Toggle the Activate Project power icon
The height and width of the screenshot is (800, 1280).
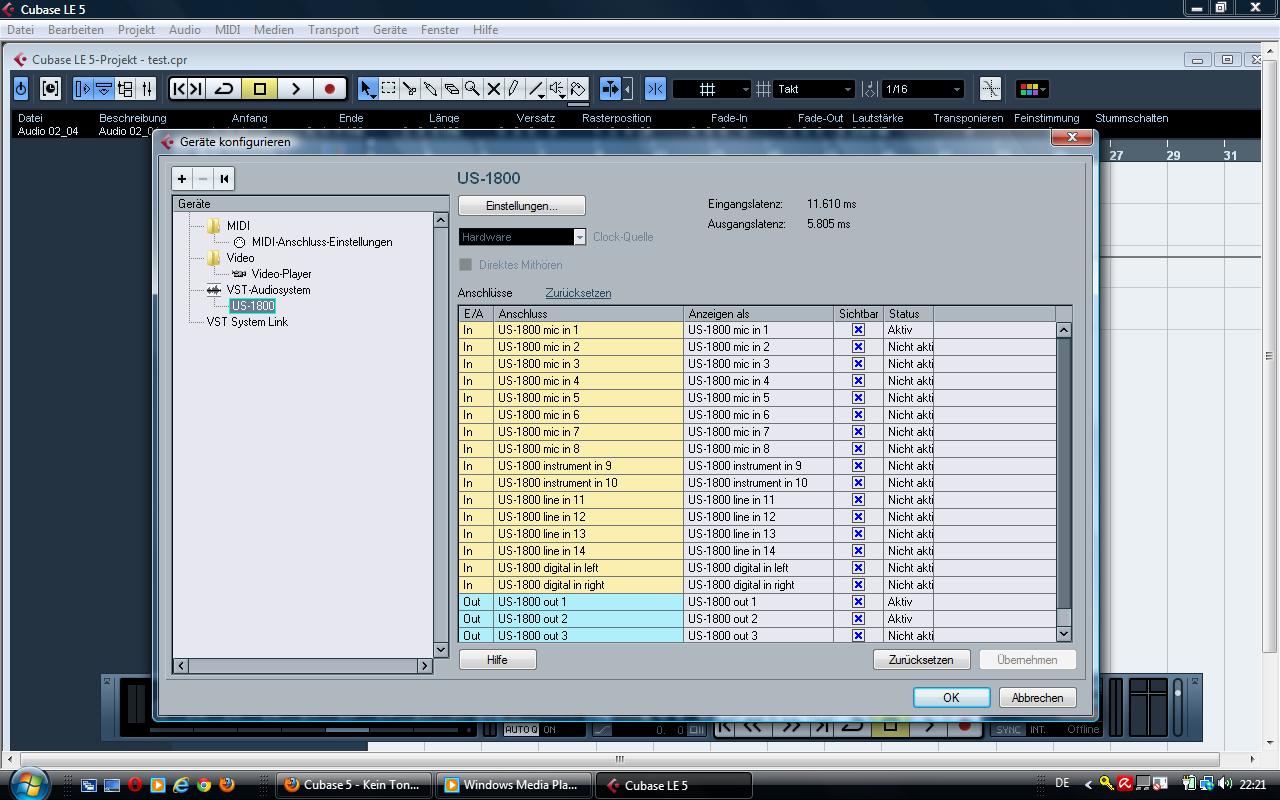pyautogui.click(x=21, y=89)
